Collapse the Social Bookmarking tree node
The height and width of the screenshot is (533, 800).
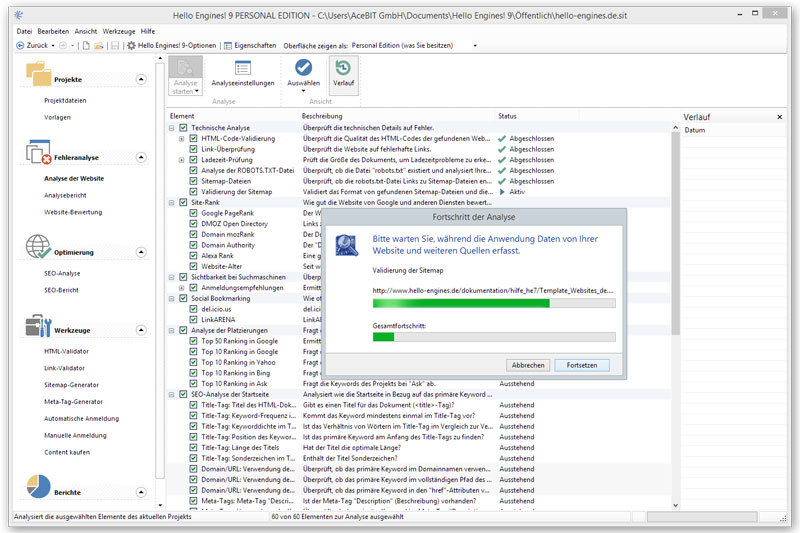pos(172,298)
